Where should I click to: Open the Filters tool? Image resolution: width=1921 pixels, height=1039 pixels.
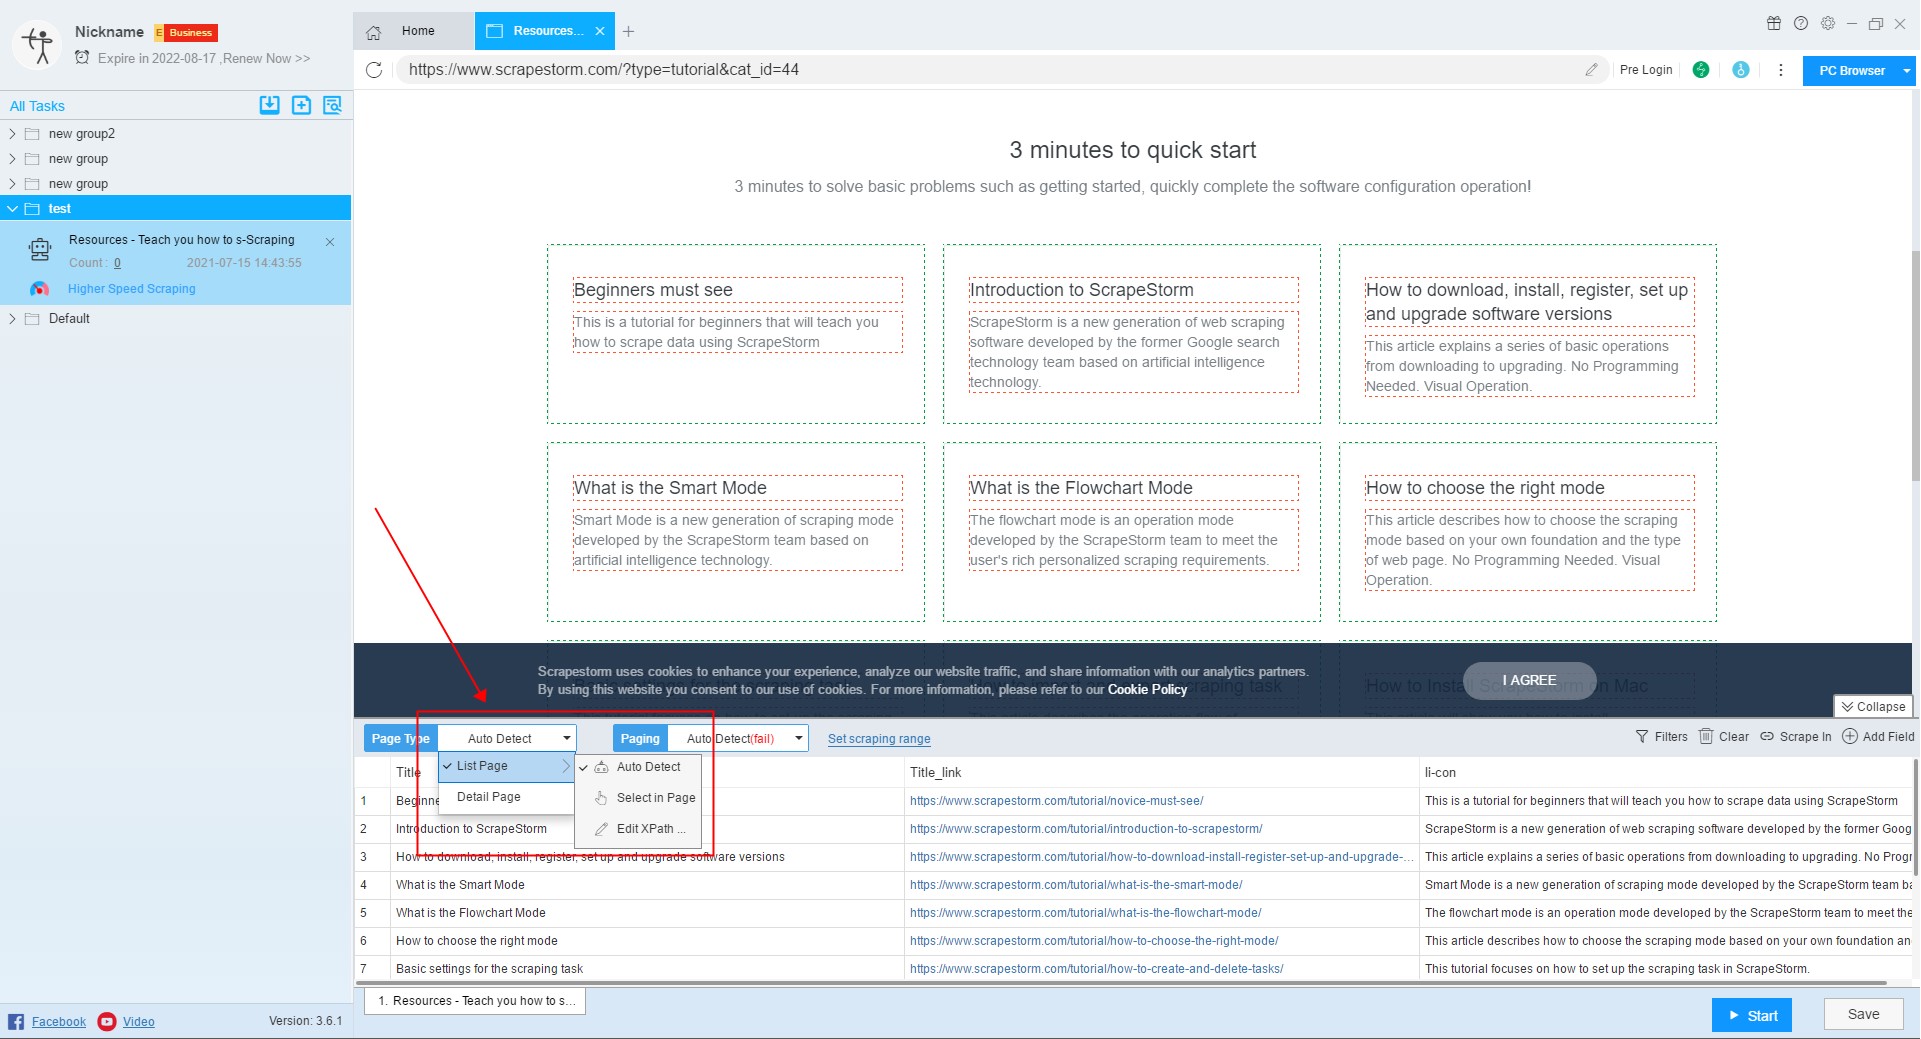1661,737
